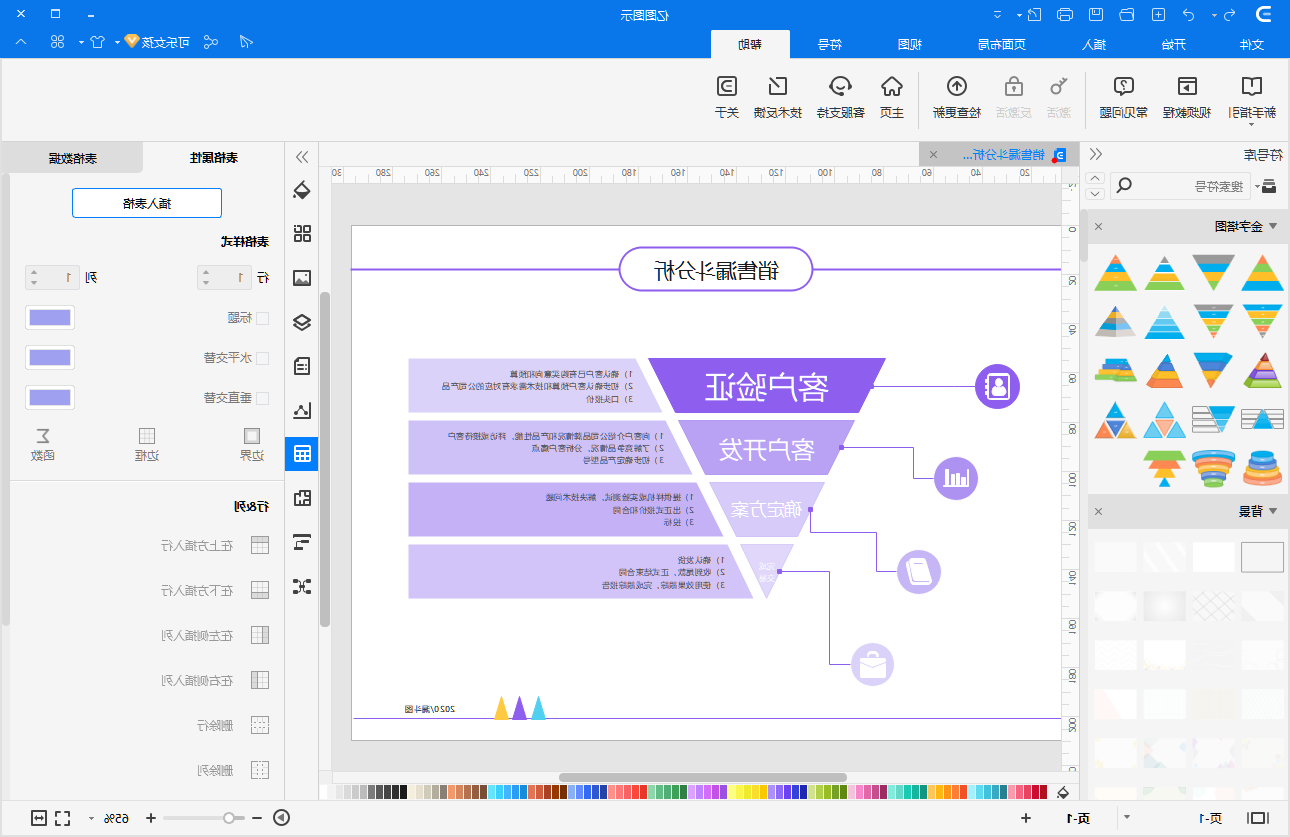Viewport: 1290px width, 837px height.
Task: Click the 插入表格 button
Action: click(147, 203)
